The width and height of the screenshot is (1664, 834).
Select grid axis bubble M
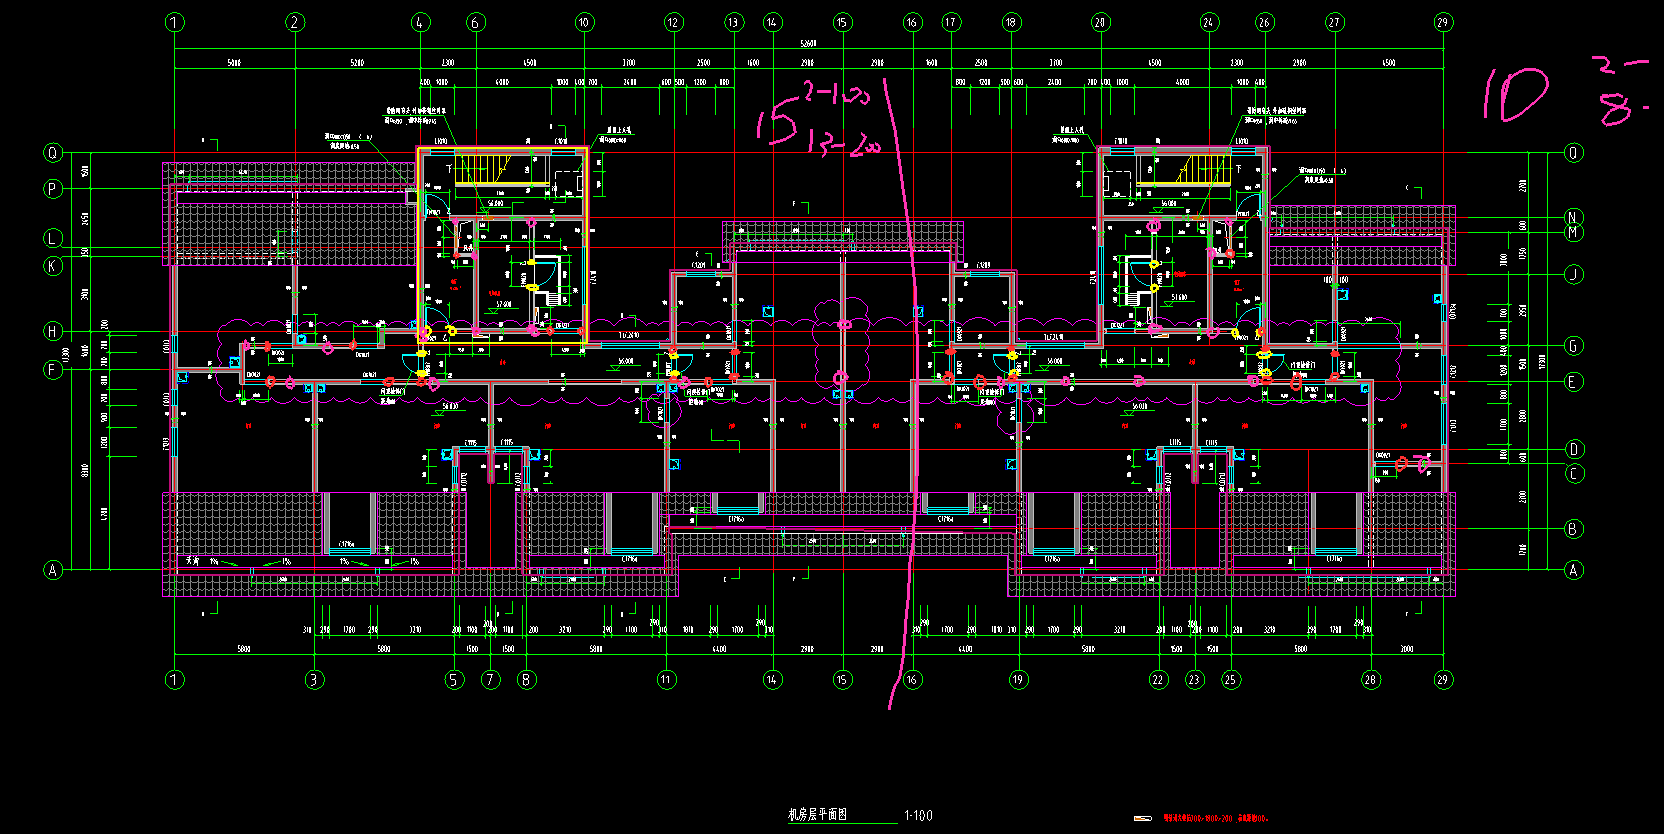[1573, 233]
